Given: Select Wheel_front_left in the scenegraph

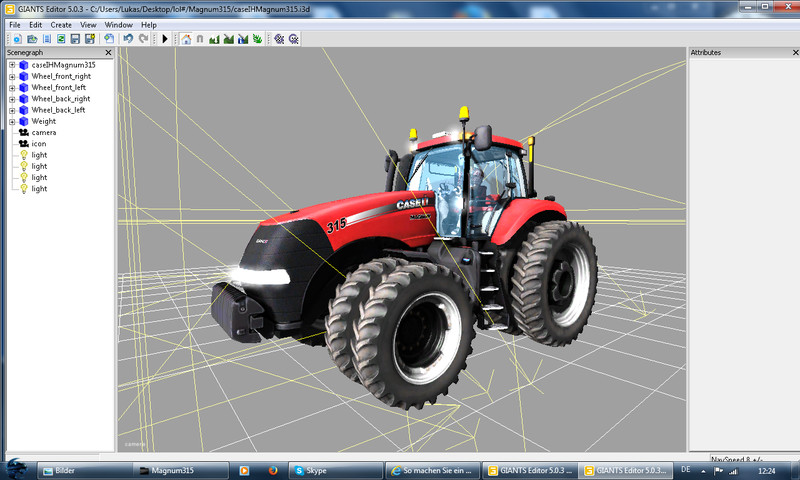Looking at the screenshot, I should click(x=59, y=87).
